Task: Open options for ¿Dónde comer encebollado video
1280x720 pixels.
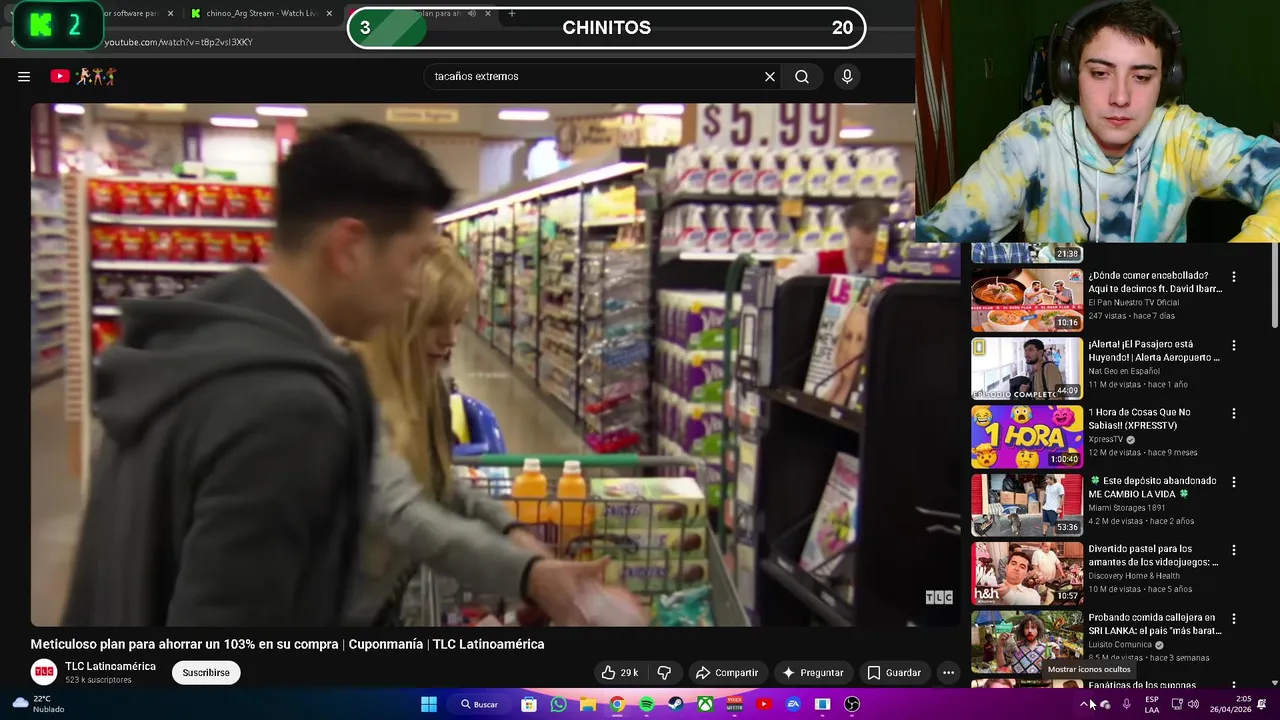Action: click(1233, 277)
